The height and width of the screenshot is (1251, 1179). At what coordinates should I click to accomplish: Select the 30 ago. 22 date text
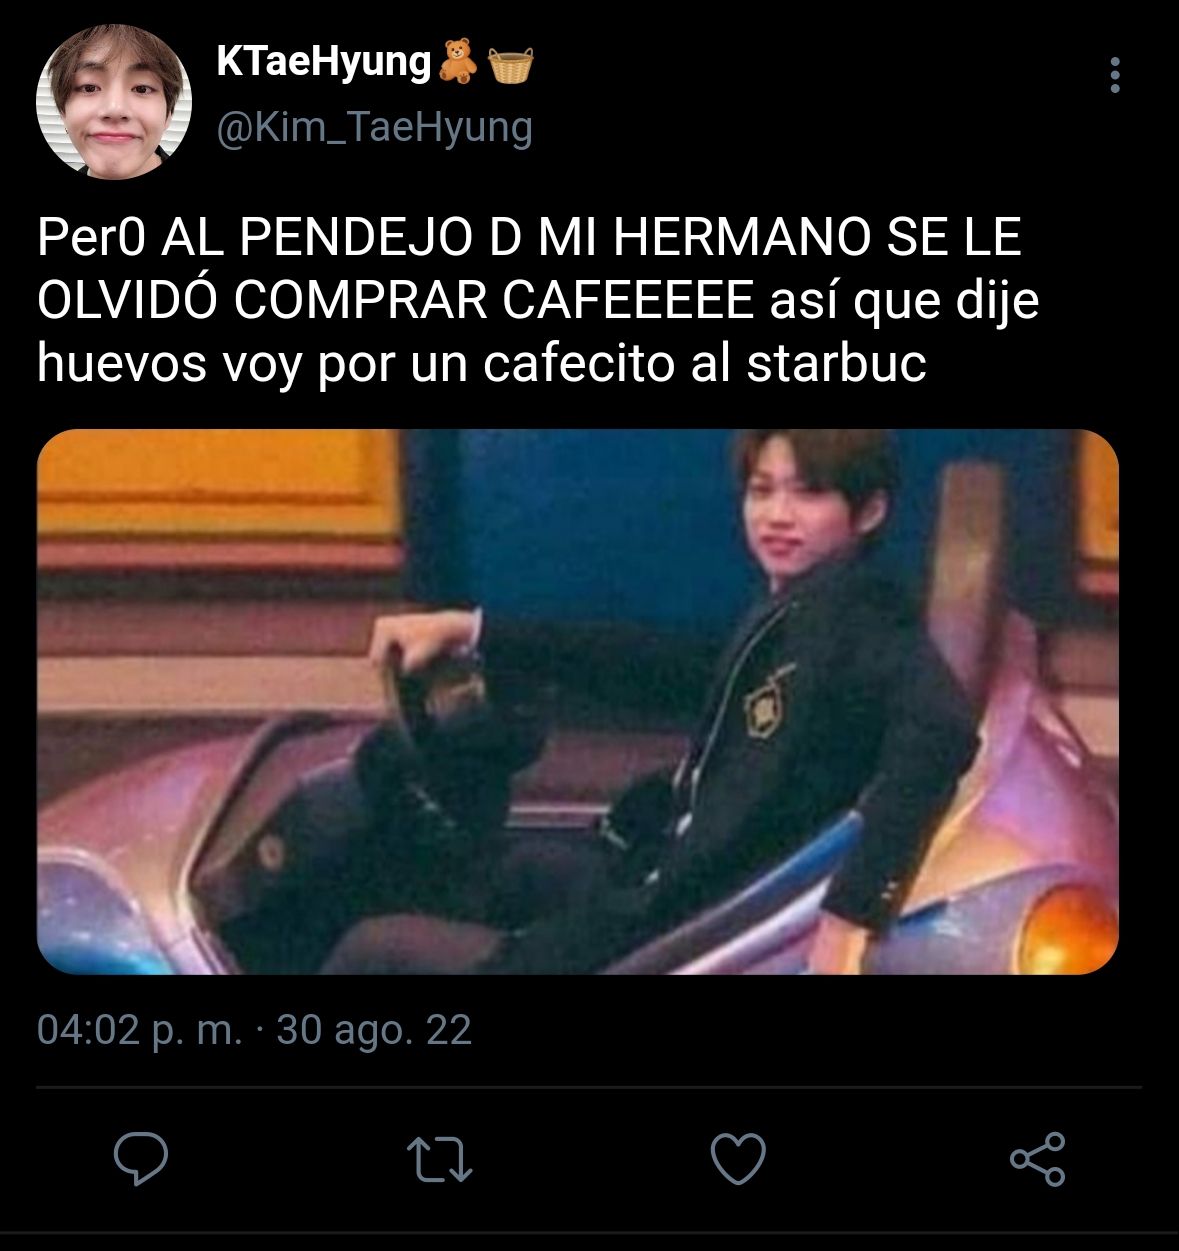(373, 1029)
